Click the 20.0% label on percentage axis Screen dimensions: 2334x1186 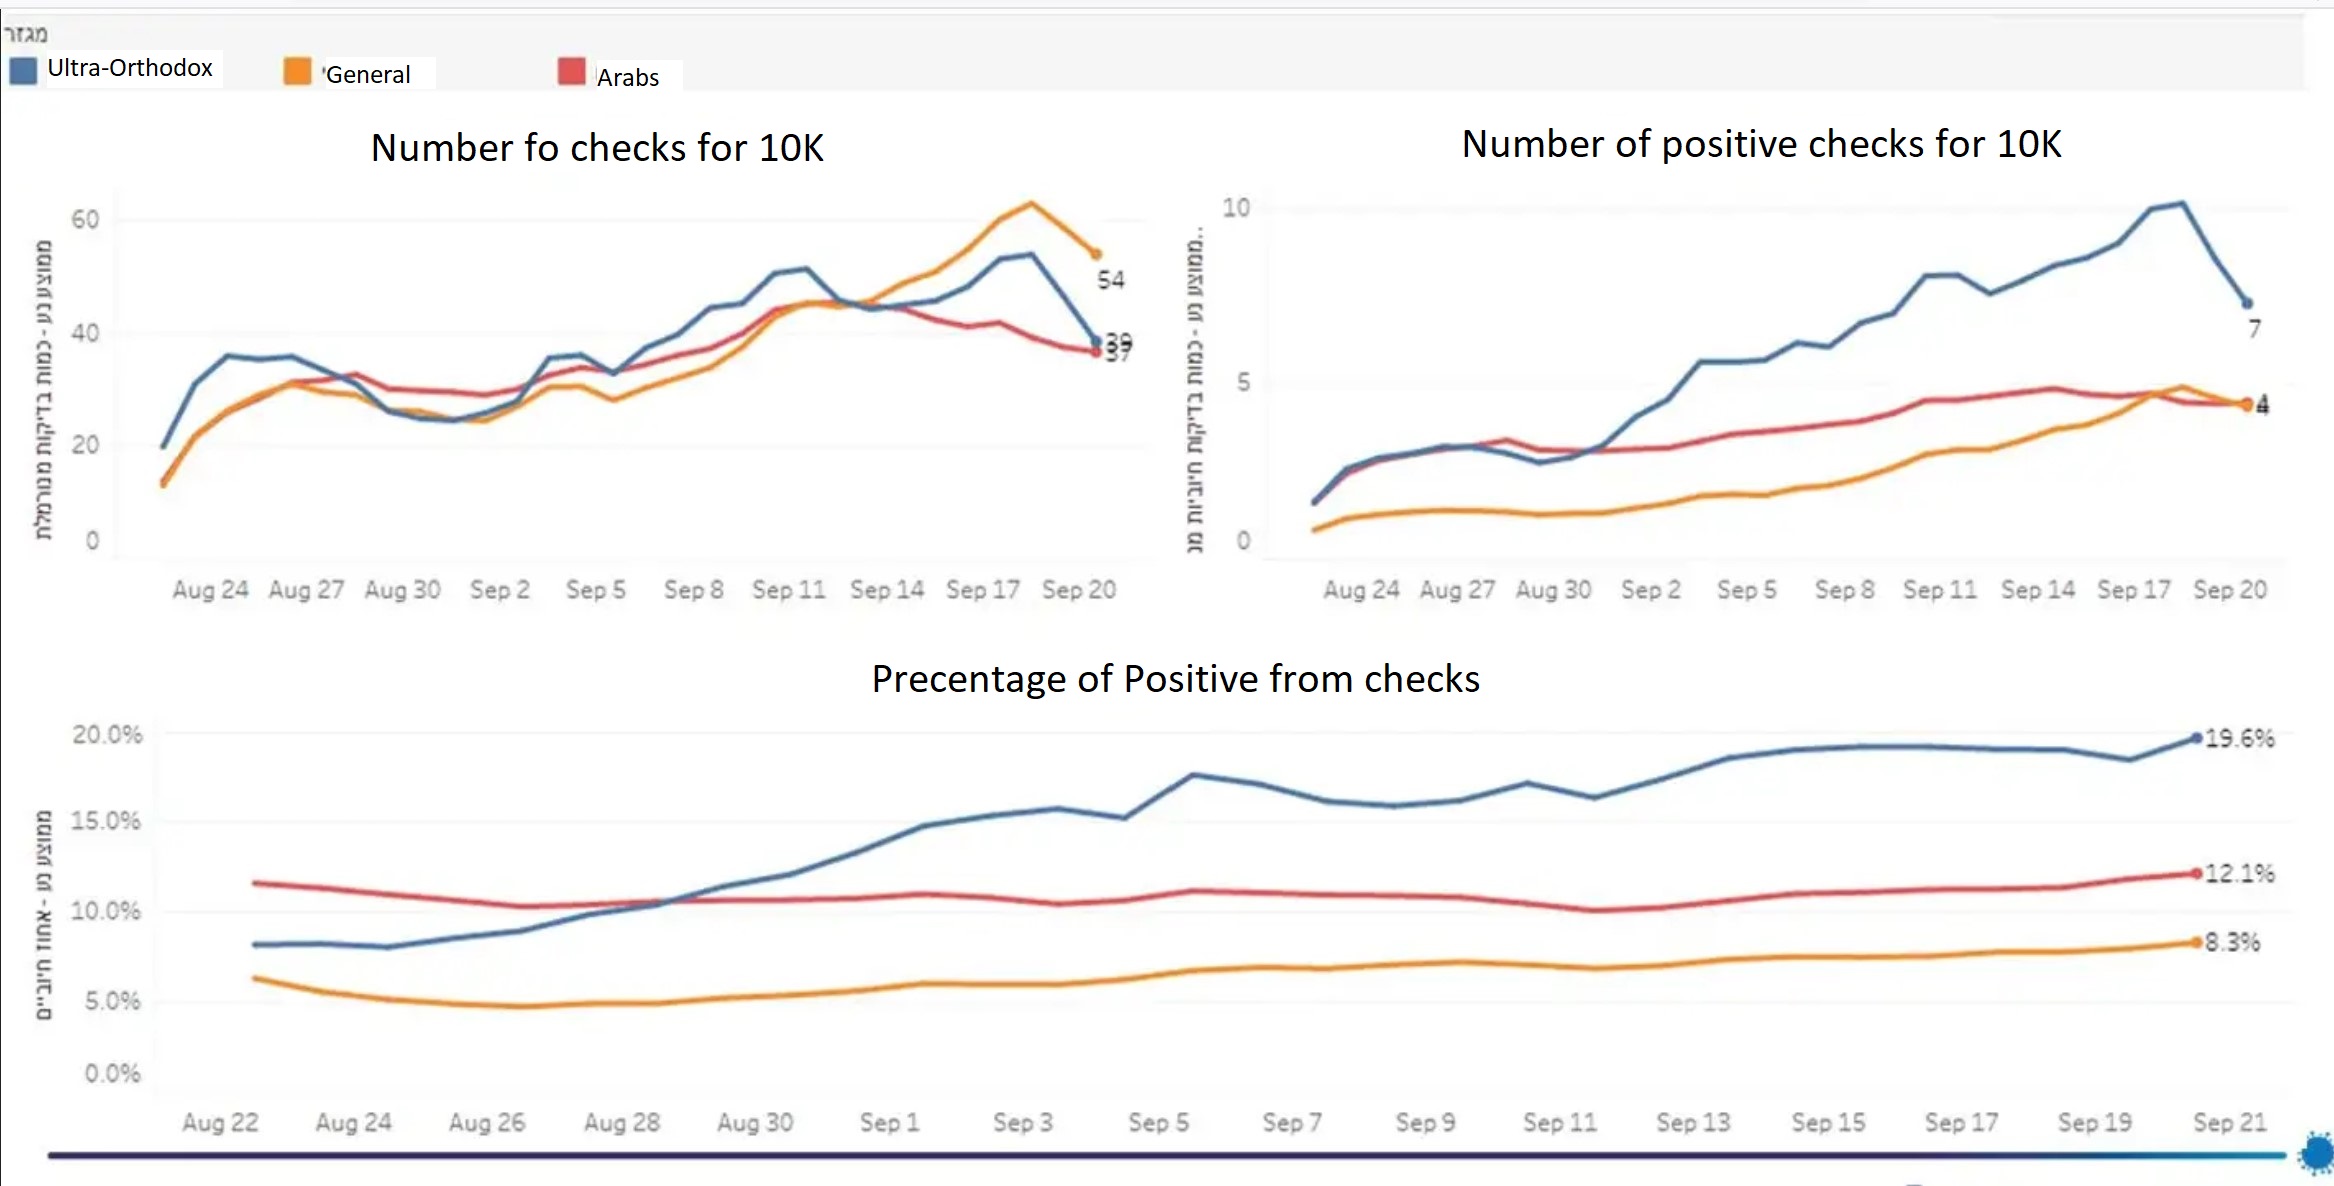(107, 735)
